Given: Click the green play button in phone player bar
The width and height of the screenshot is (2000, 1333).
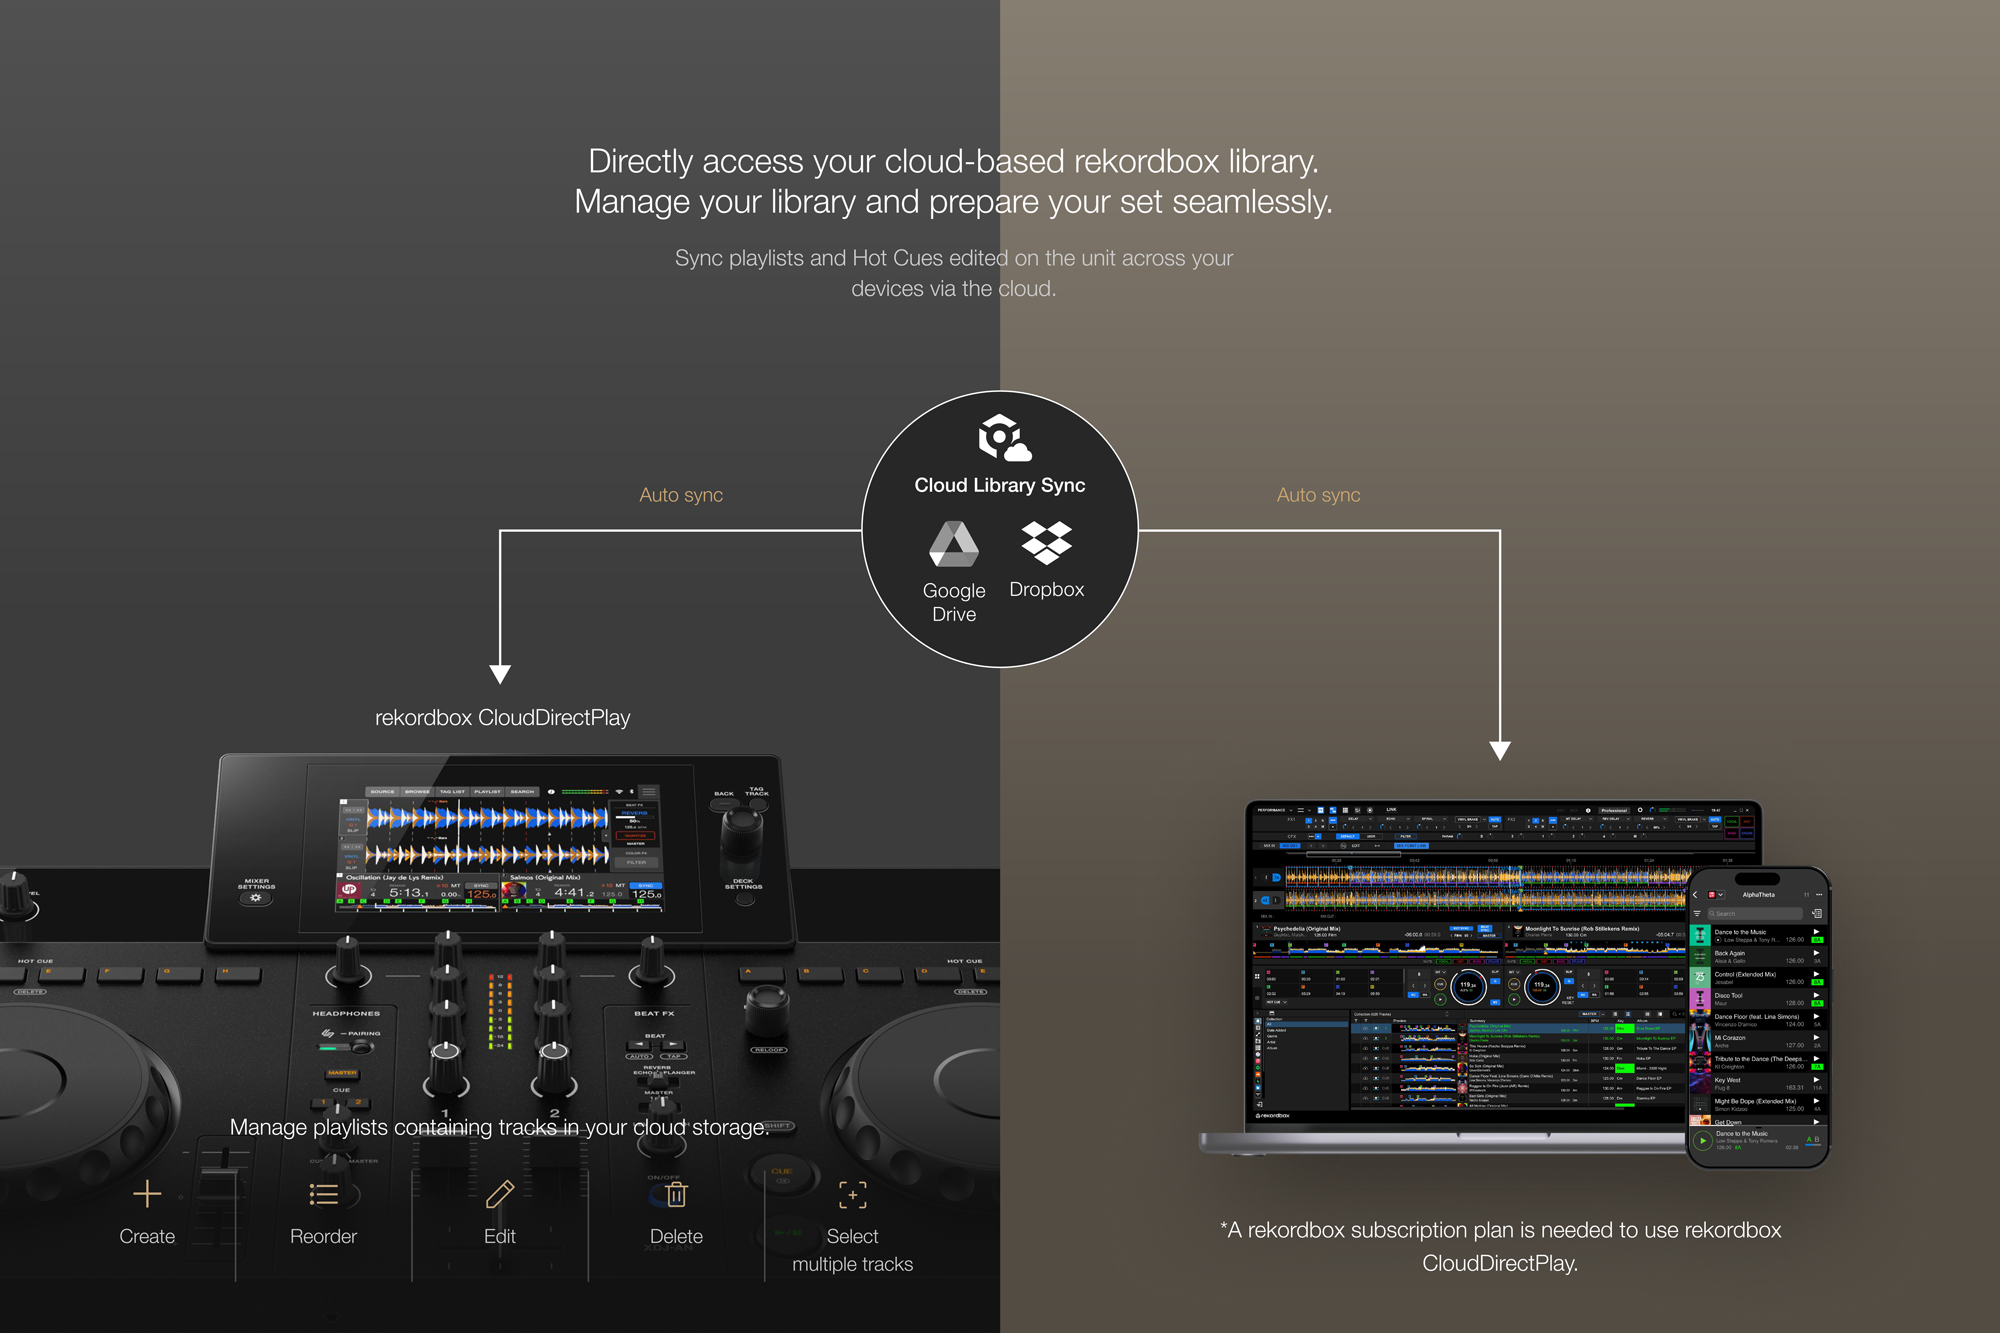Looking at the screenshot, I should click(x=1702, y=1141).
